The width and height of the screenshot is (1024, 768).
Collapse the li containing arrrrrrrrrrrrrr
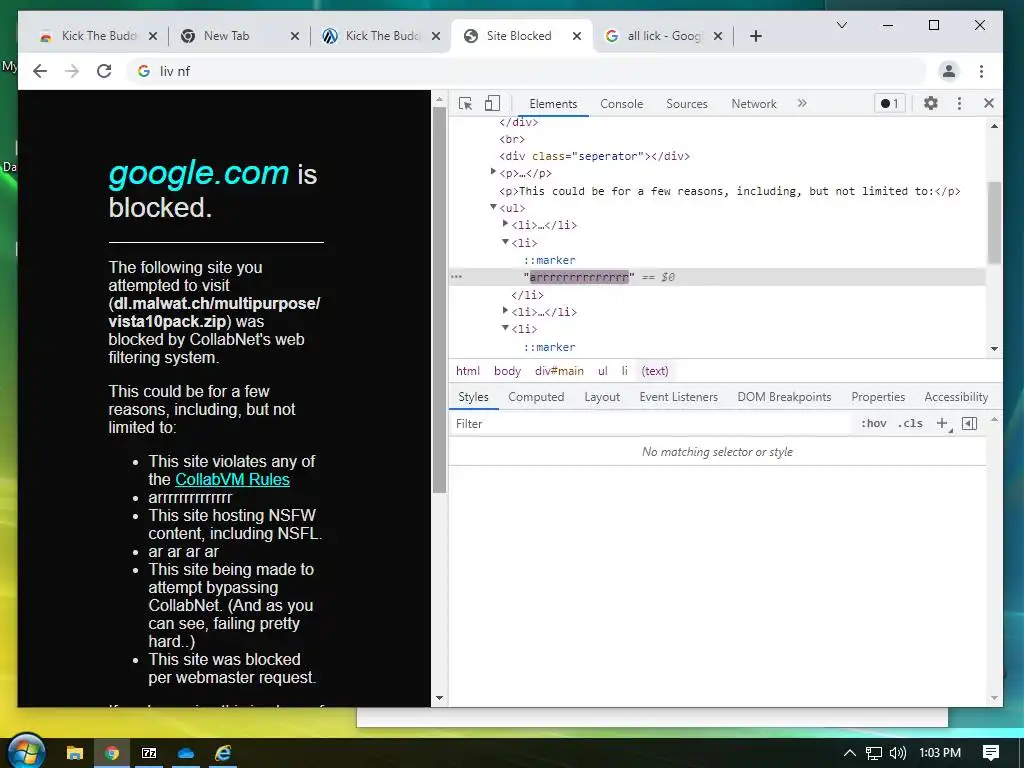[505, 242]
